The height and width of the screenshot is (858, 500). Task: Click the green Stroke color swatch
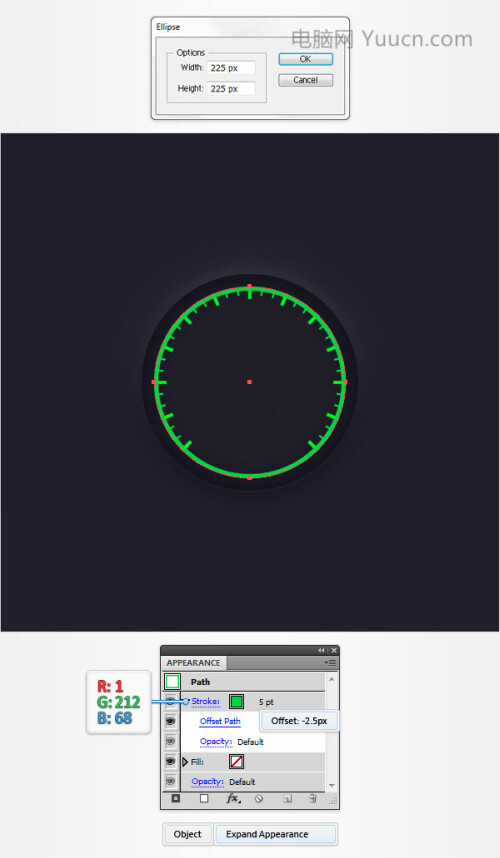236,701
